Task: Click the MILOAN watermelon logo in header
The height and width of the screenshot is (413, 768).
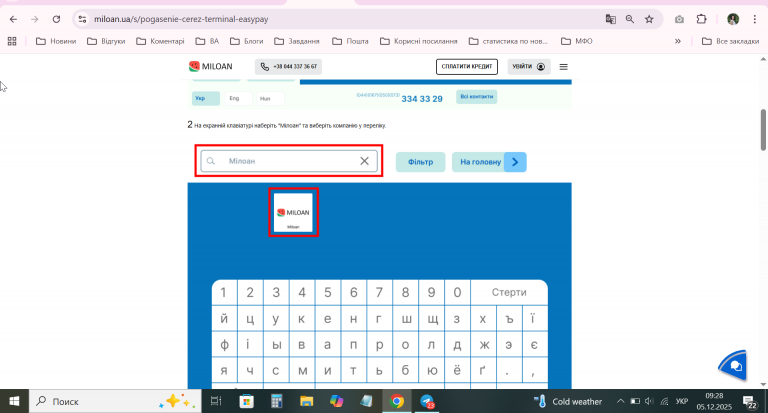Action: pyautogui.click(x=211, y=66)
